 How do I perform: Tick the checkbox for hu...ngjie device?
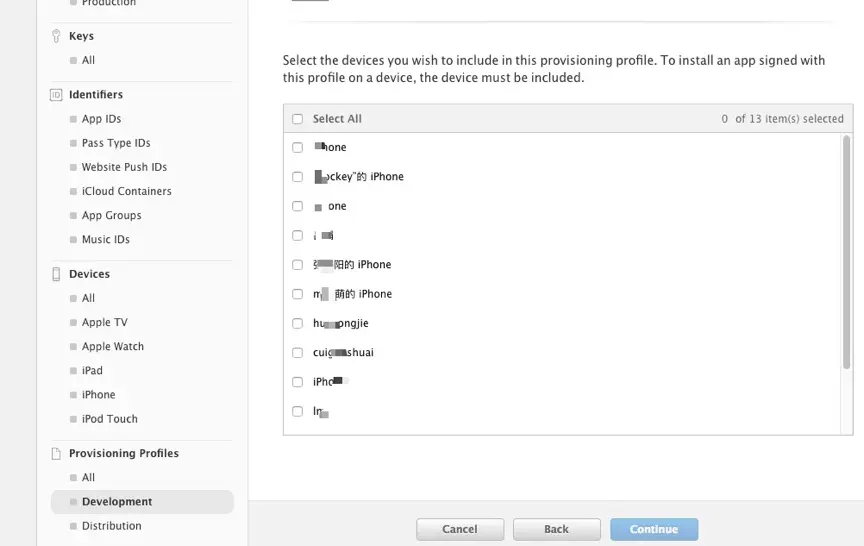tap(298, 323)
